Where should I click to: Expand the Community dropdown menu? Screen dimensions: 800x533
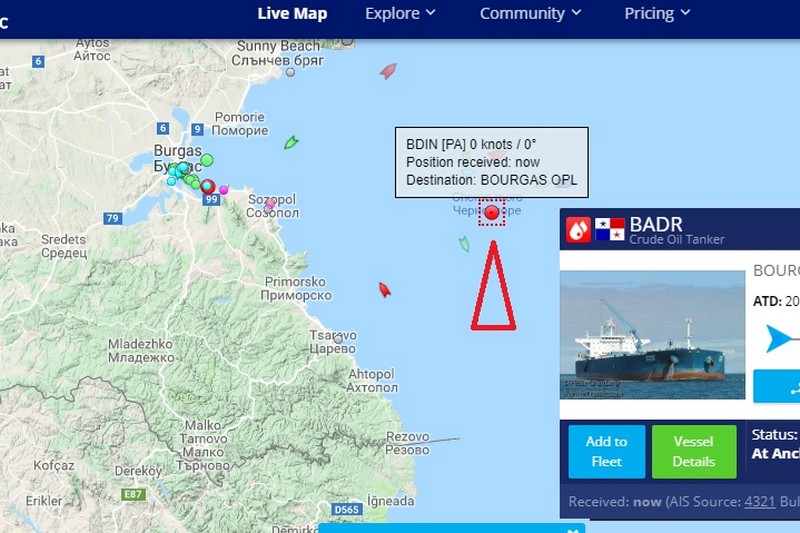pos(530,13)
